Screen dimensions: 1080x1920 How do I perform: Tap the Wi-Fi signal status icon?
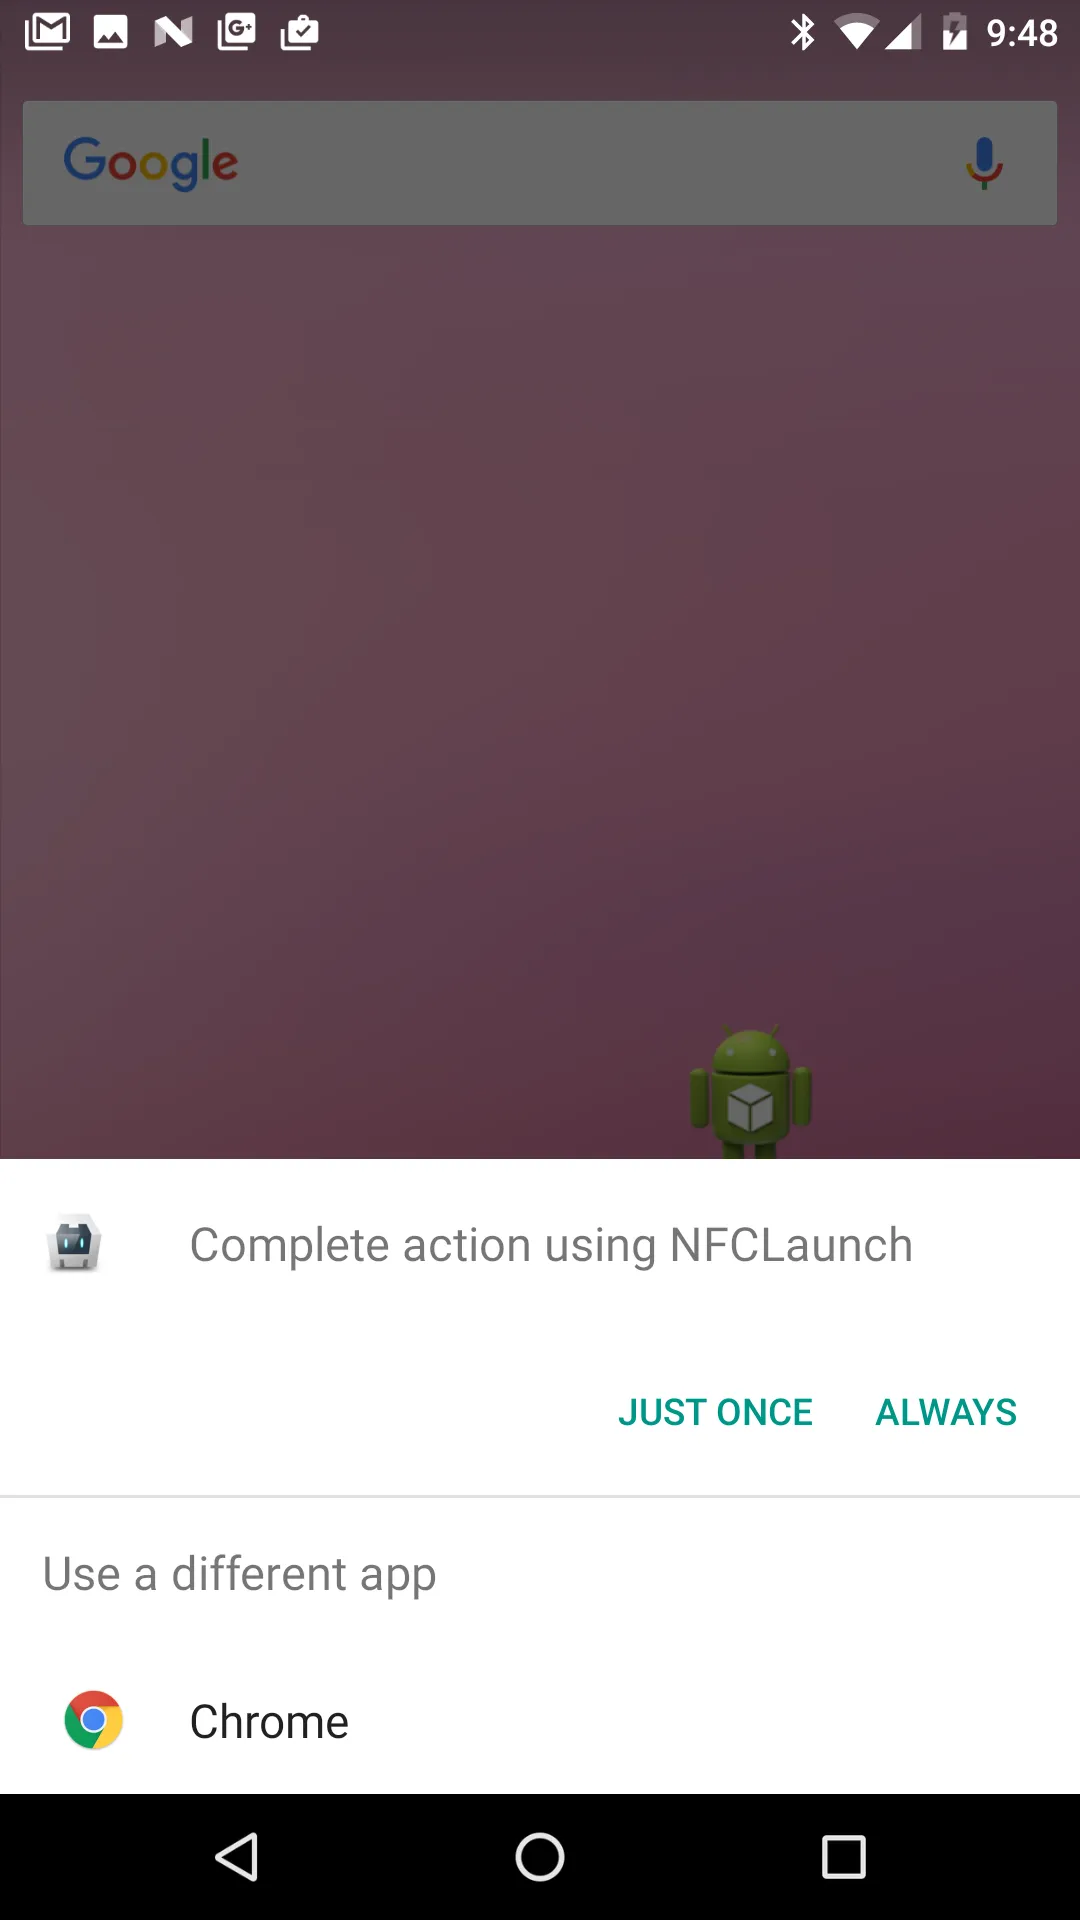[856, 34]
